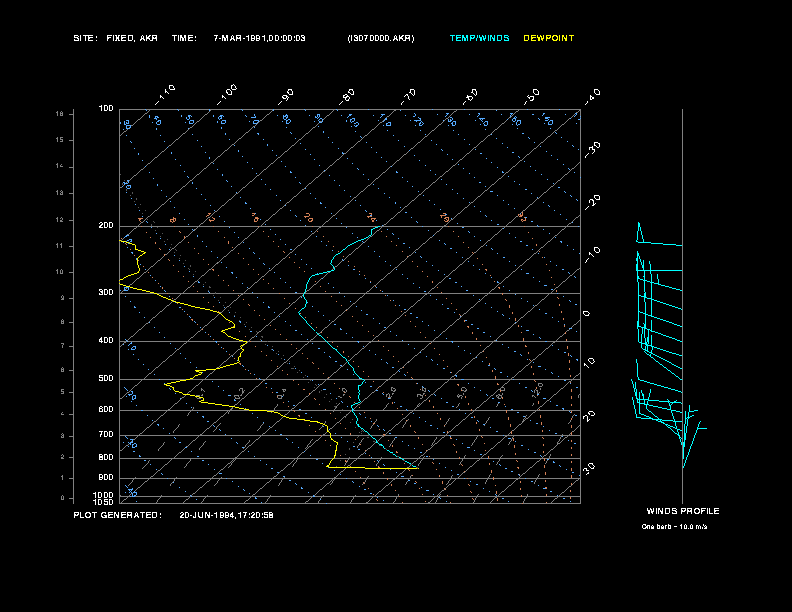Click the 15 label on height scale

tap(60, 140)
